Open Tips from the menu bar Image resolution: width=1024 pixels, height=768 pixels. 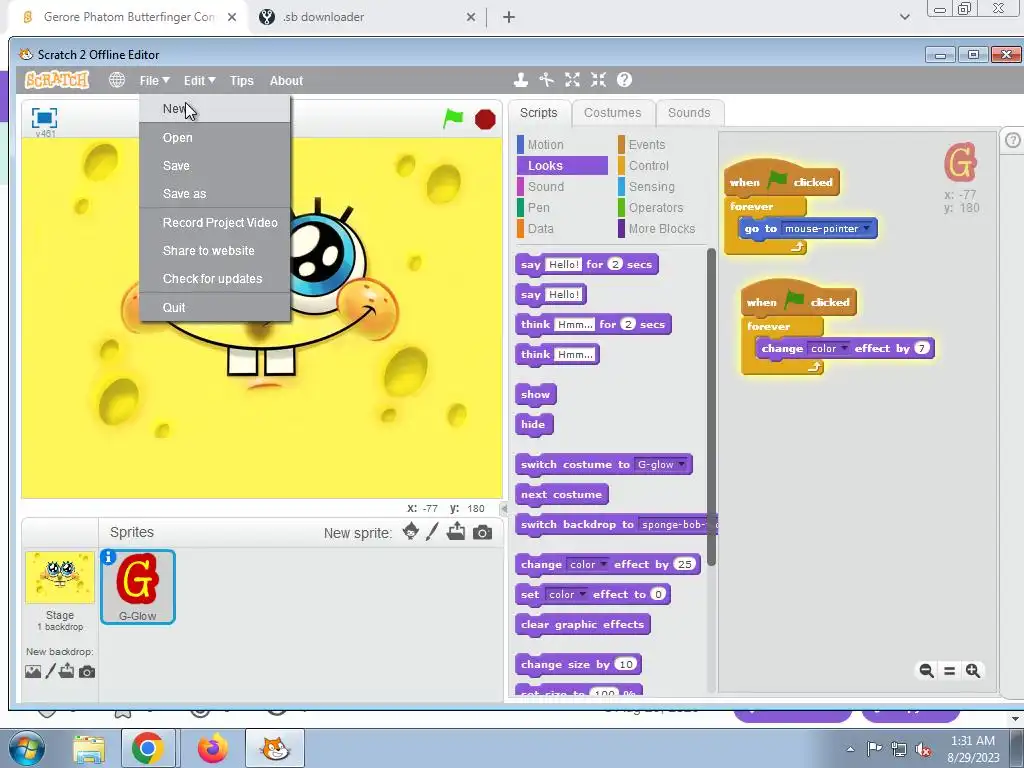click(242, 80)
